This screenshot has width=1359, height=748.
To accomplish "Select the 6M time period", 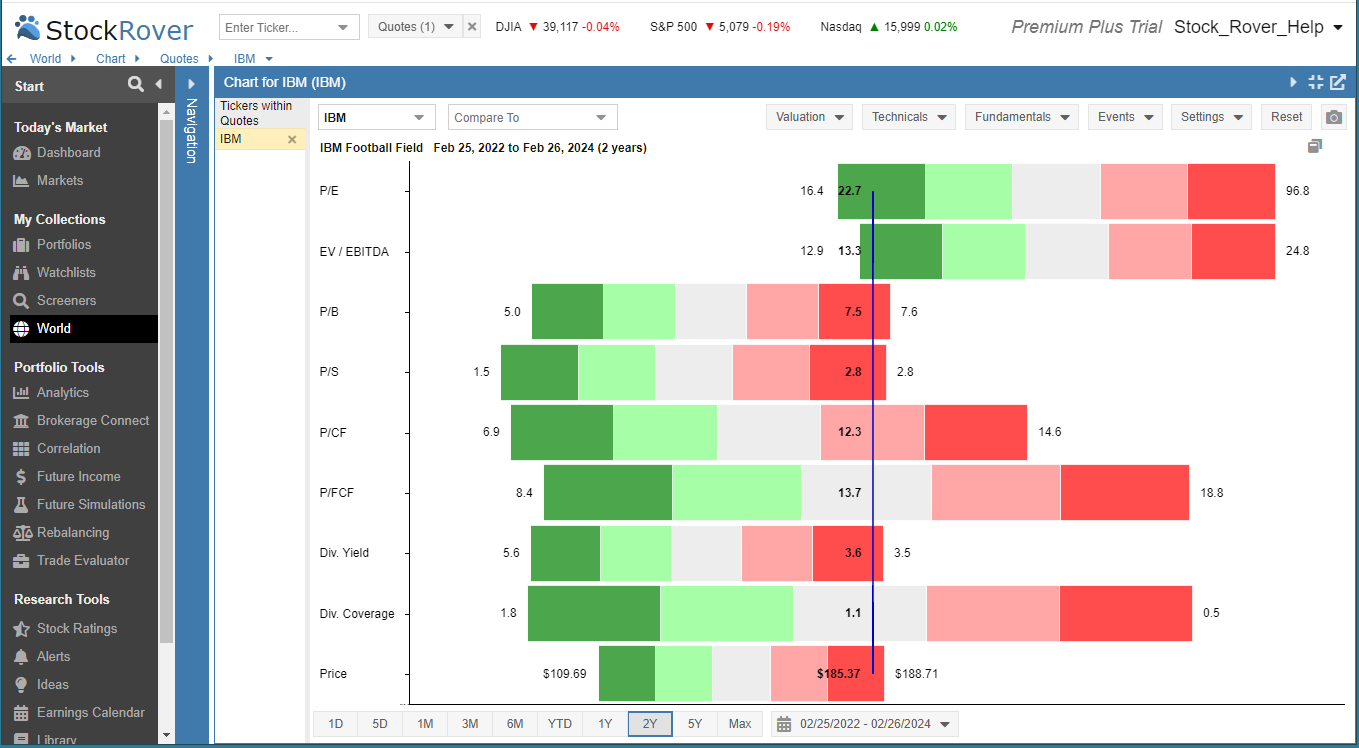I will (515, 724).
